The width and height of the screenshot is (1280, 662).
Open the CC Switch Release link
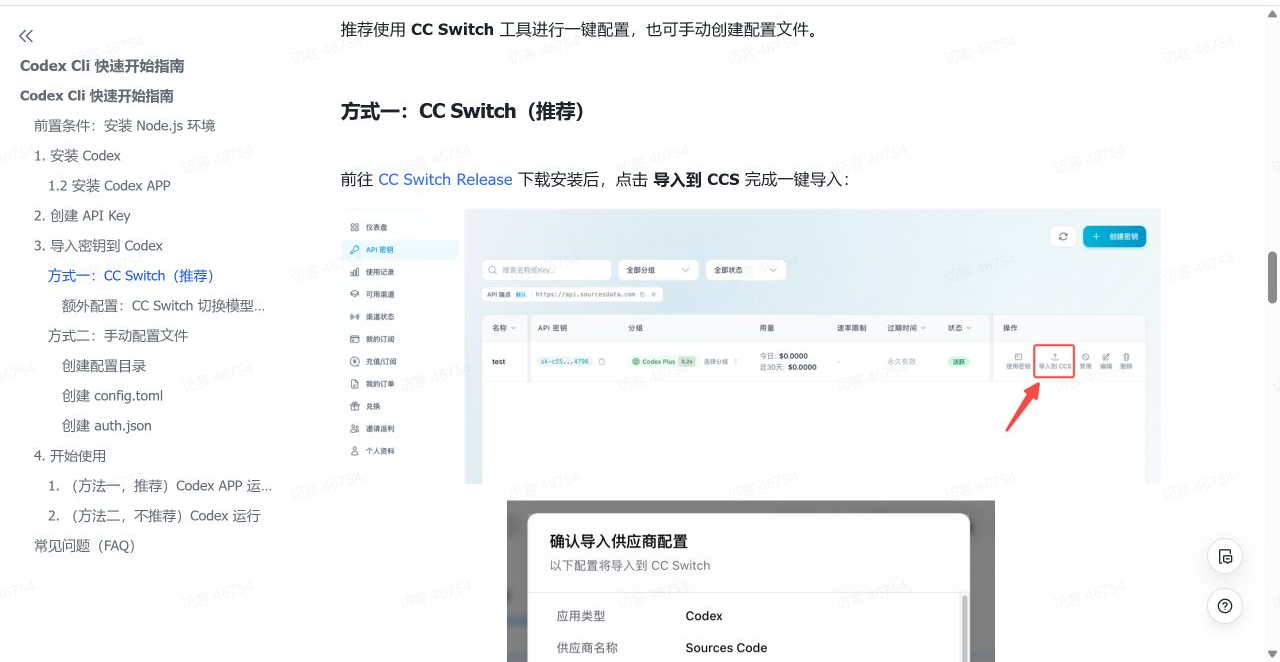[x=445, y=180]
